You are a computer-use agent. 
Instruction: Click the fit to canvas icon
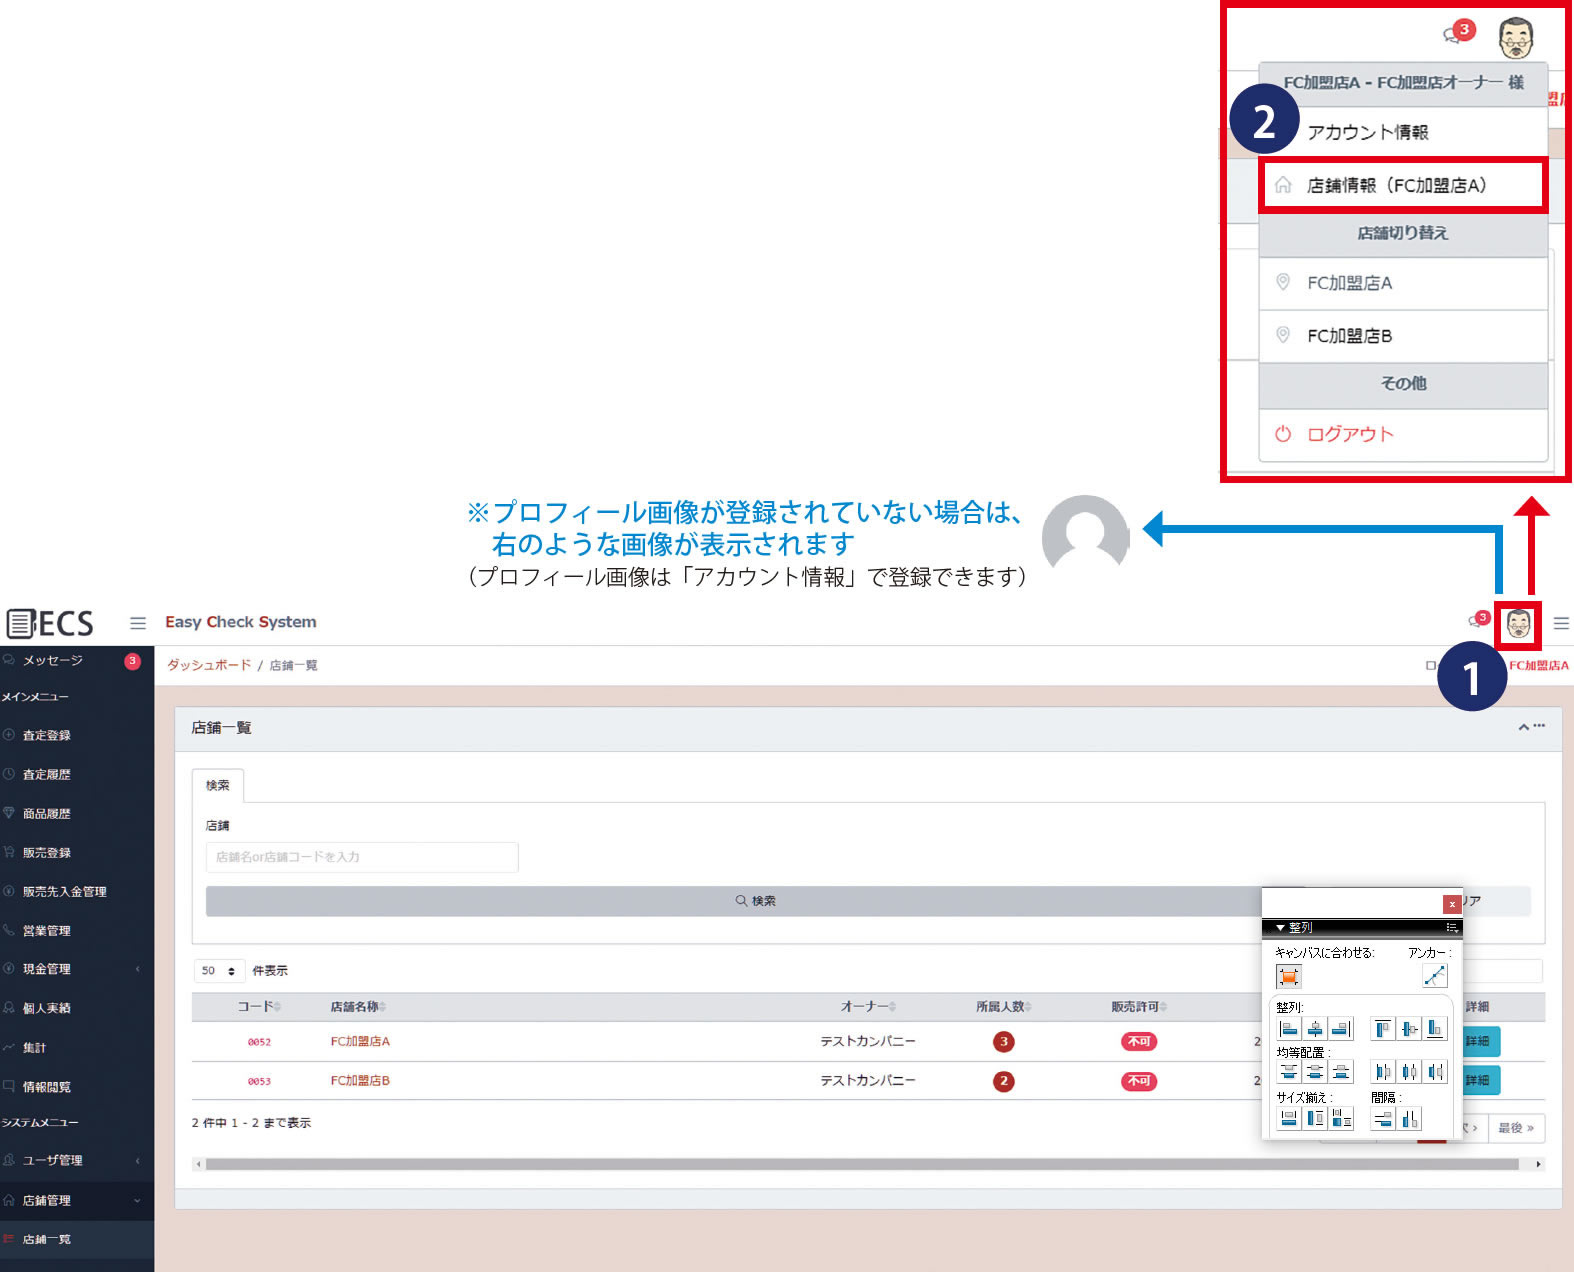point(1289,977)
